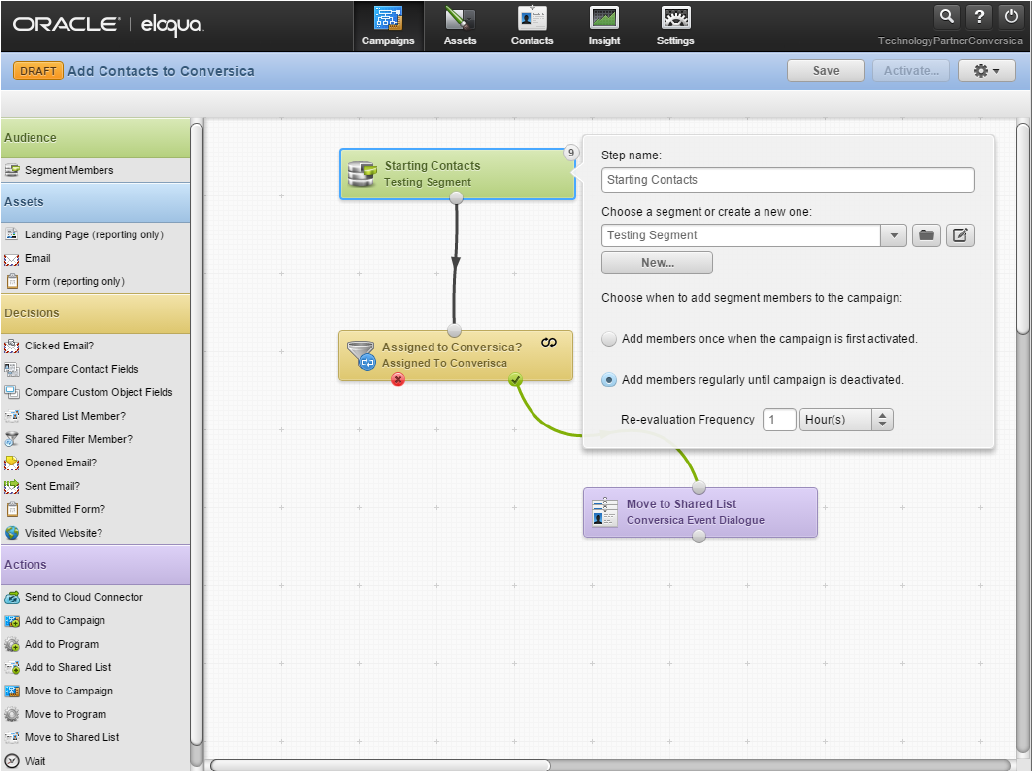The width and height of the screenshot is (1032, 771).
Task: Click the canvas horizontal scrollbar
Action: [380, 765]
